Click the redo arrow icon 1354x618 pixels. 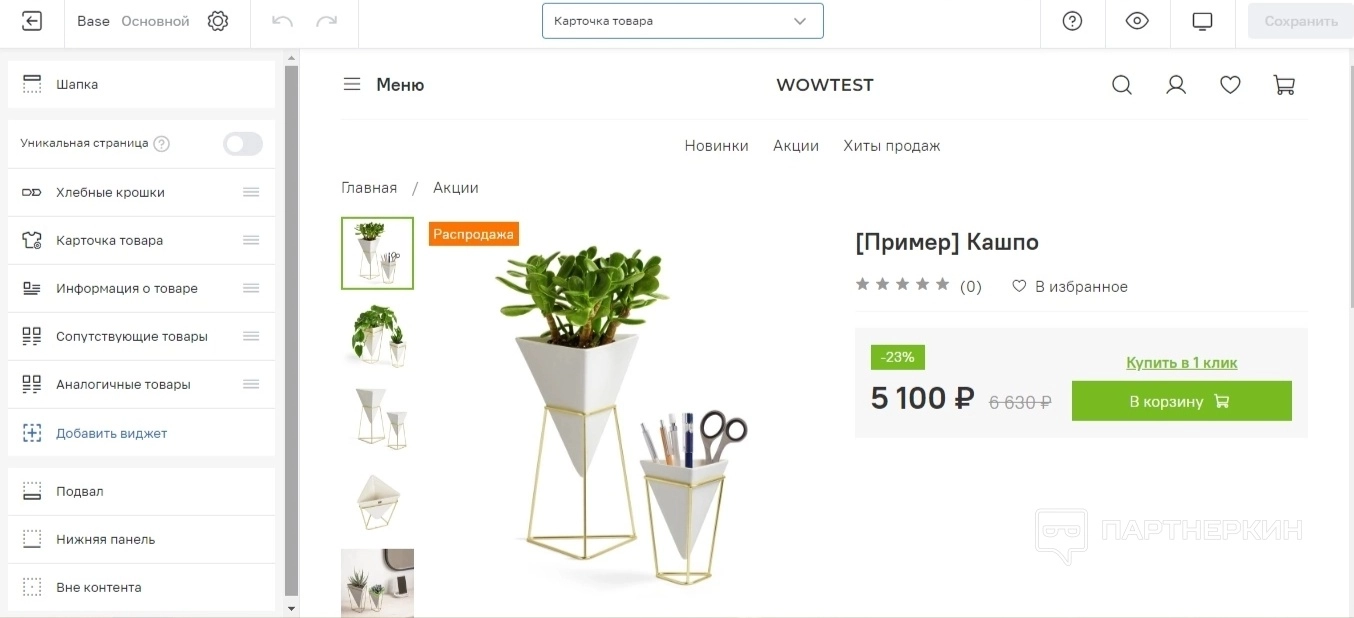click(326, 21)
